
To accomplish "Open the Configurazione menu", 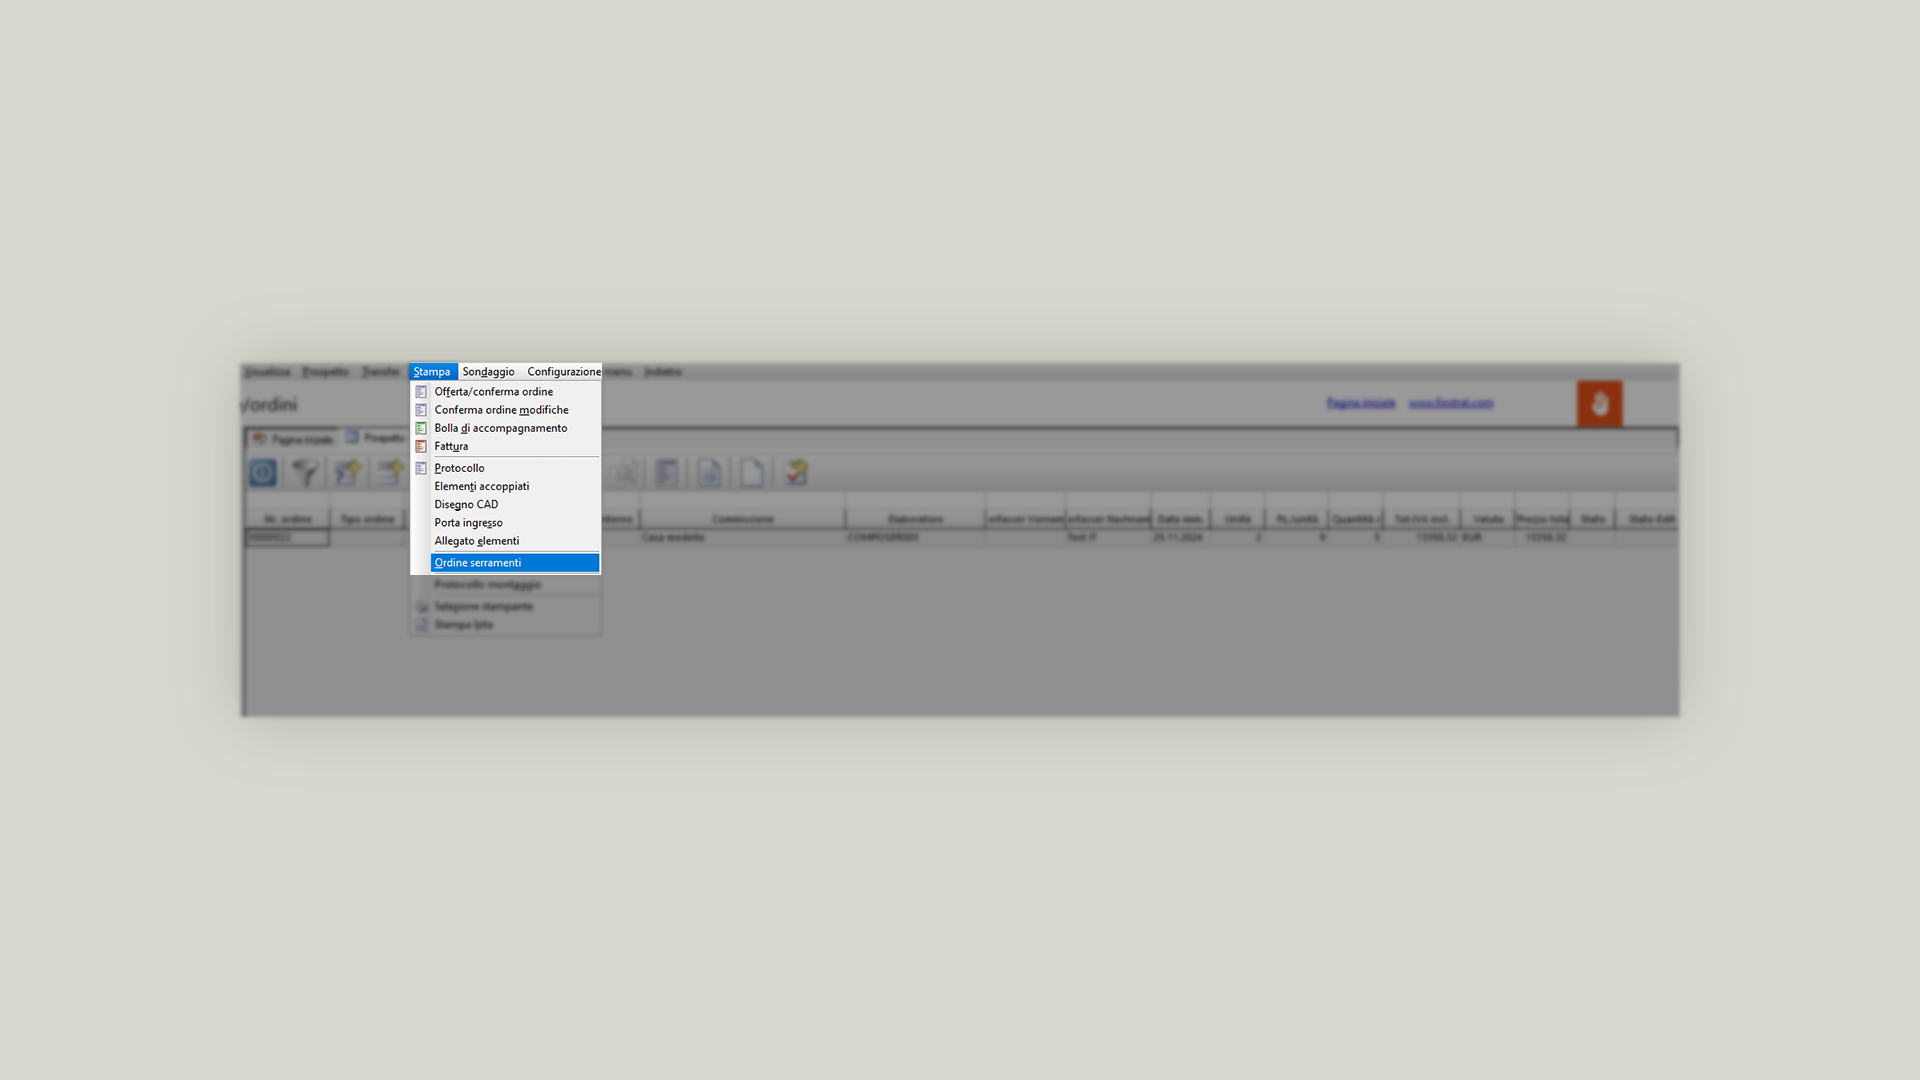I will [564, 372].
